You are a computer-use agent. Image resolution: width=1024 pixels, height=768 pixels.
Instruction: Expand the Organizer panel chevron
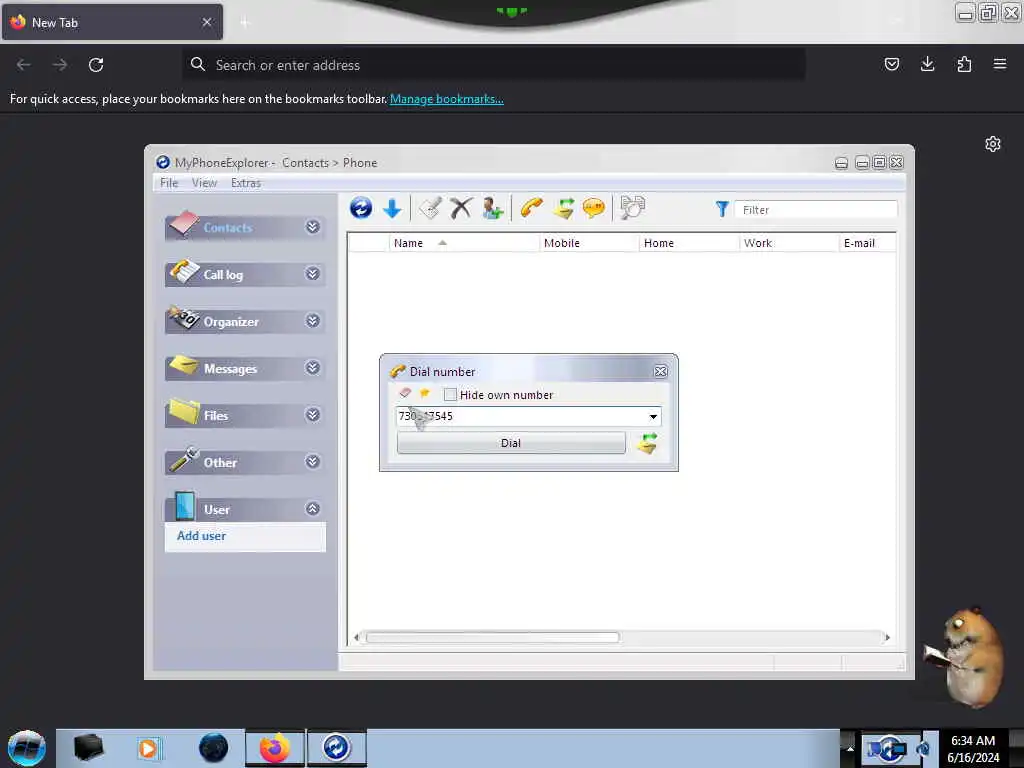[313, 321]
